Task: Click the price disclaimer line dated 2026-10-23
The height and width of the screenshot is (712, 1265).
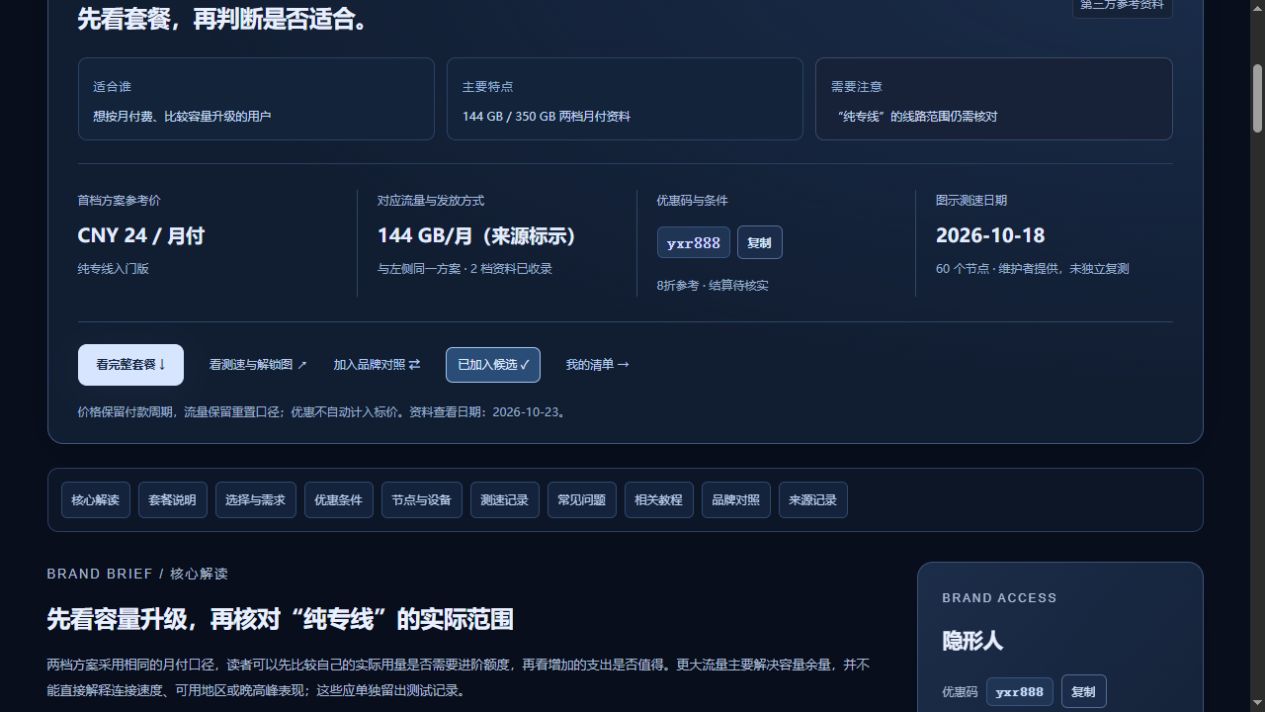Action: (x=323, y=412)
